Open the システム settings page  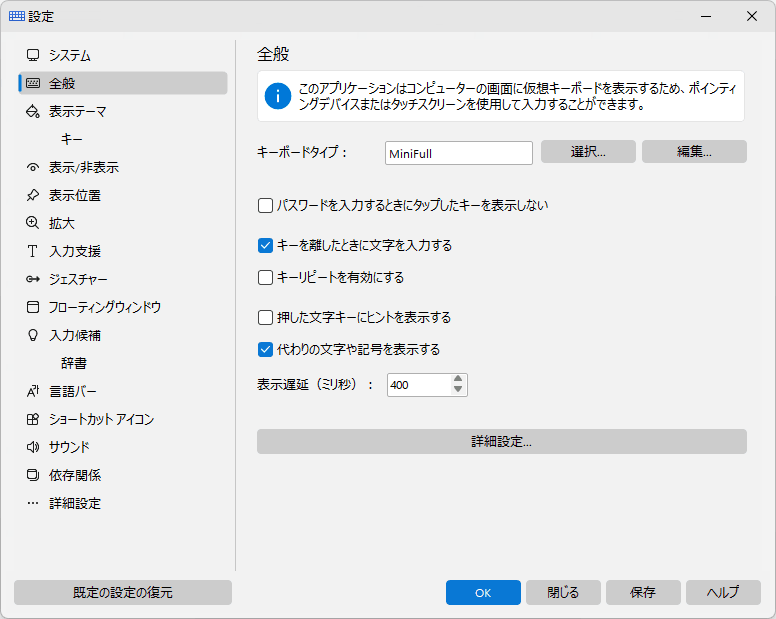pyautogui.click(x=123, y=55)
